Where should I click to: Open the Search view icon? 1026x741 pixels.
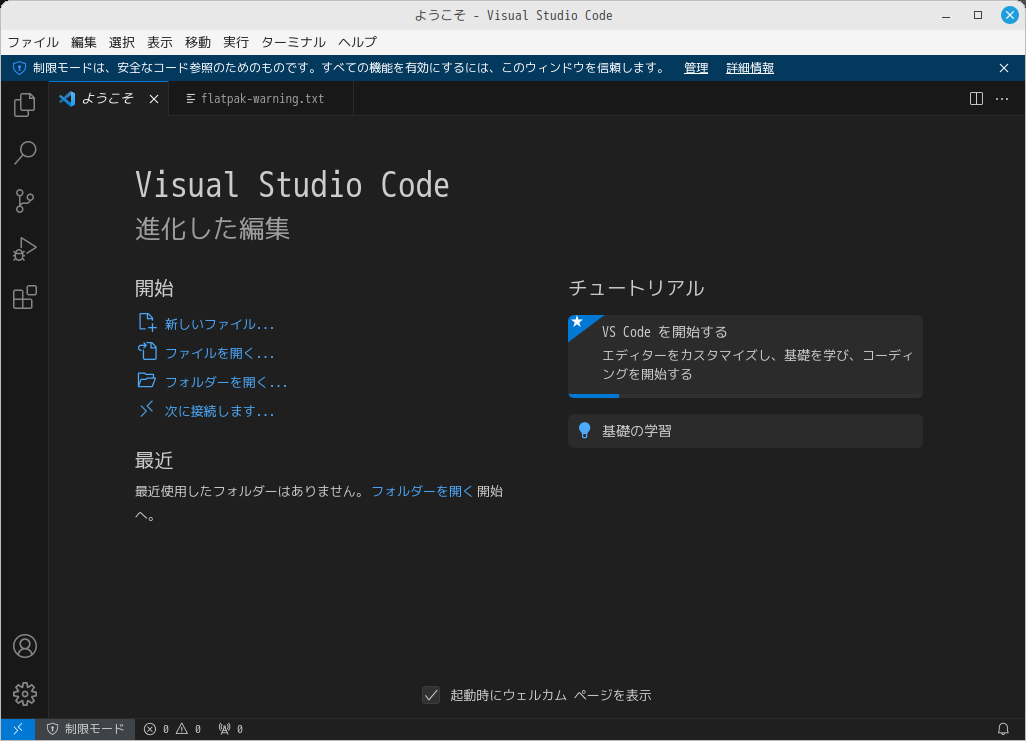(x=25, y=153)
